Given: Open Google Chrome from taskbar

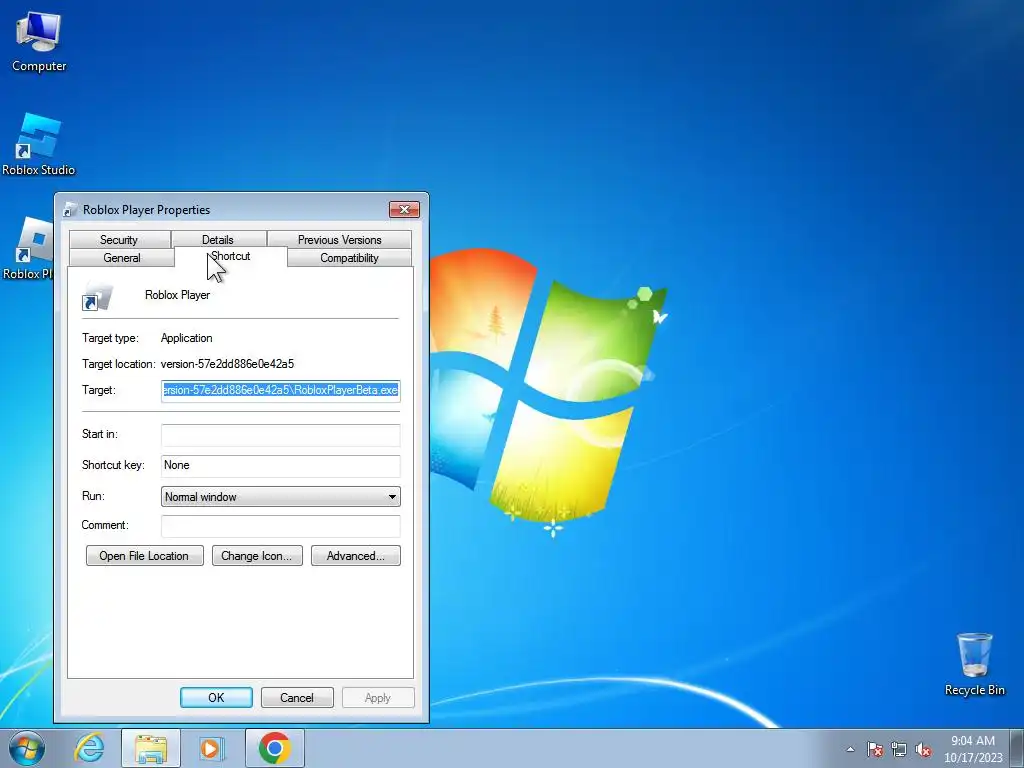Looking at the screenshot, I should pos(275,748).
